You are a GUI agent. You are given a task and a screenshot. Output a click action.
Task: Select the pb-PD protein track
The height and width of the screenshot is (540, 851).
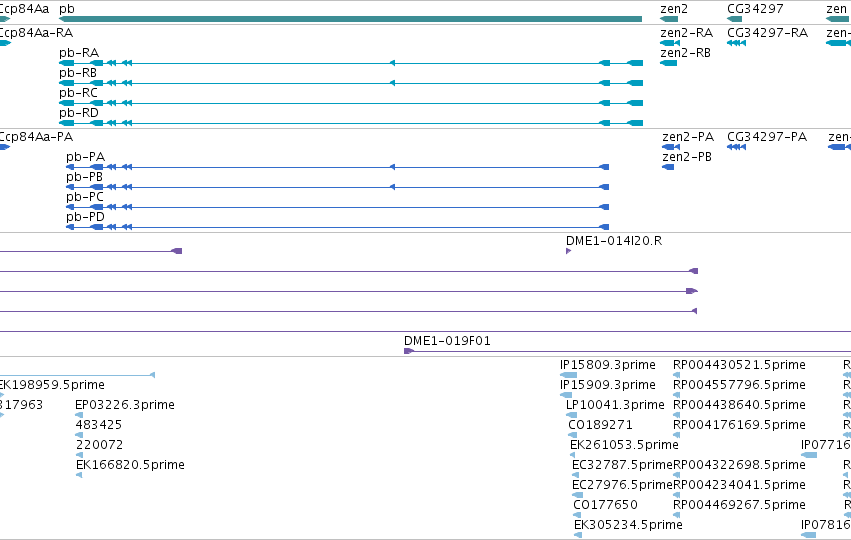(x=337, y=227)
